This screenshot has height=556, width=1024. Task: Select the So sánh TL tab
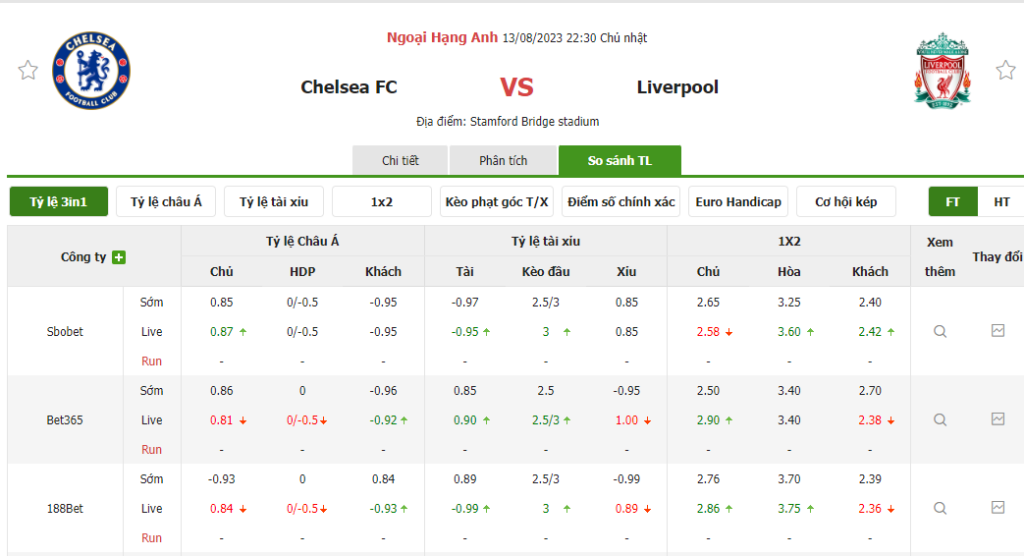pos(619,161)
